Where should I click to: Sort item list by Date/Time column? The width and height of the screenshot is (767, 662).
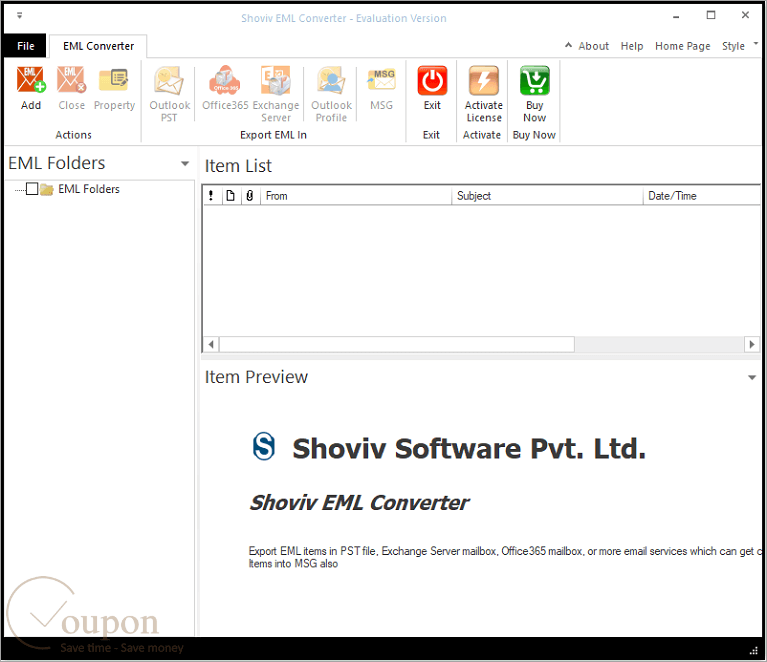(701, 196)
